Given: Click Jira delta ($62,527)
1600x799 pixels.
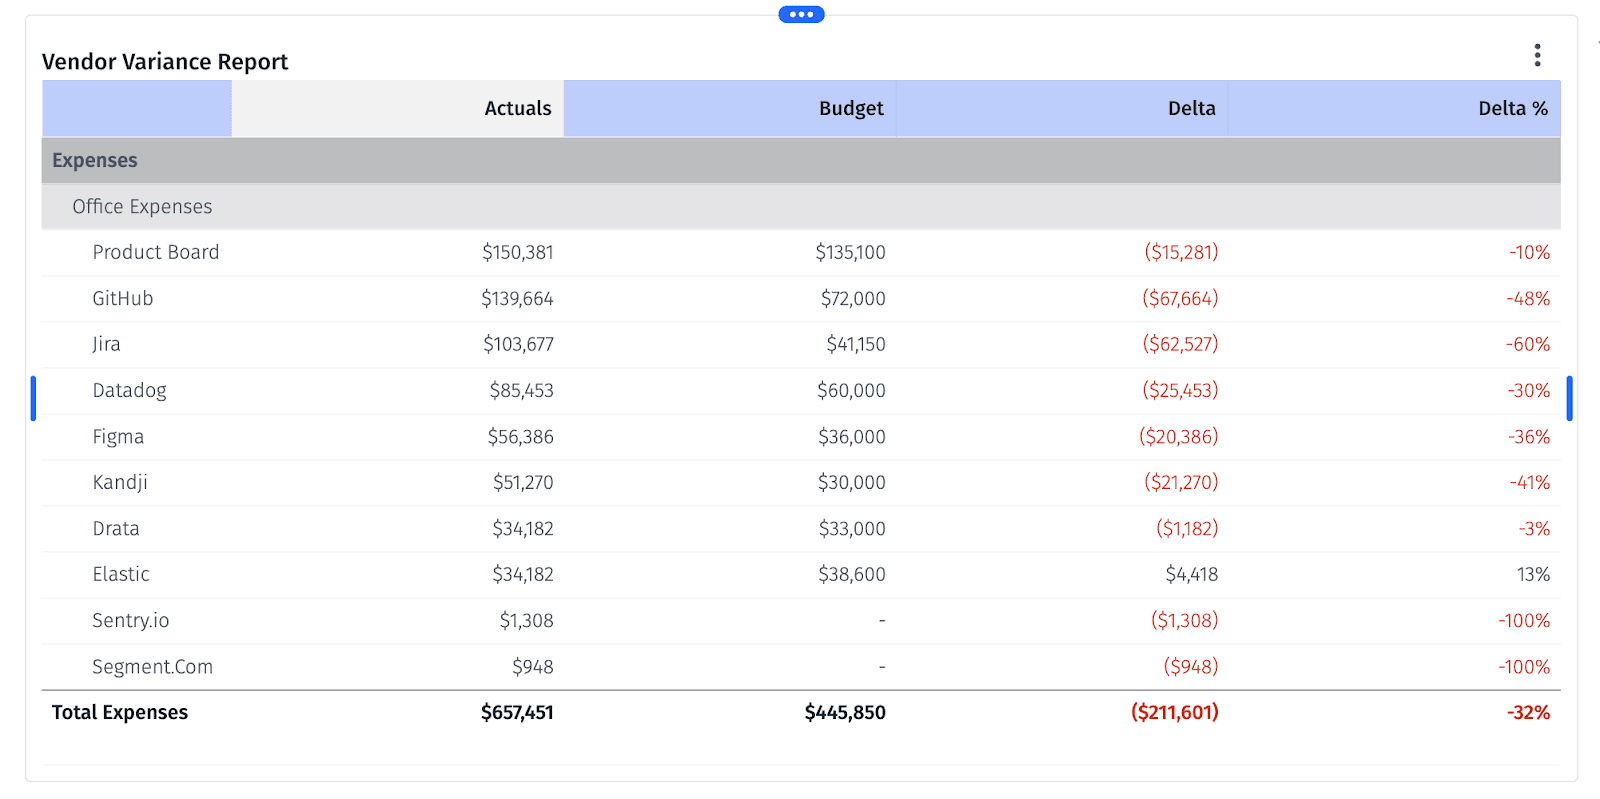Looking at the screenshot, I should pyautogui.click(x=1180, y=344).
